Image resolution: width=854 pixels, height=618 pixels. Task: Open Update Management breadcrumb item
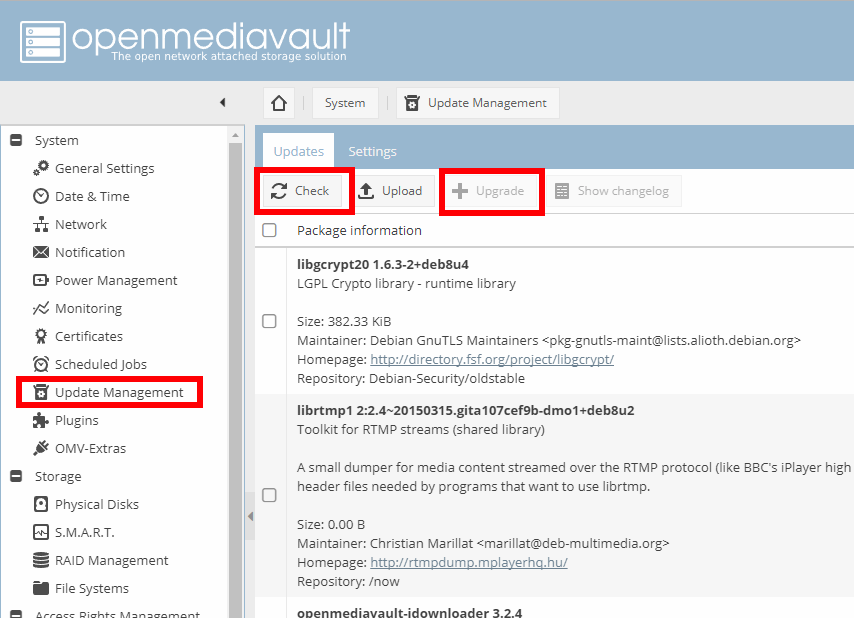tap(478, 103)
